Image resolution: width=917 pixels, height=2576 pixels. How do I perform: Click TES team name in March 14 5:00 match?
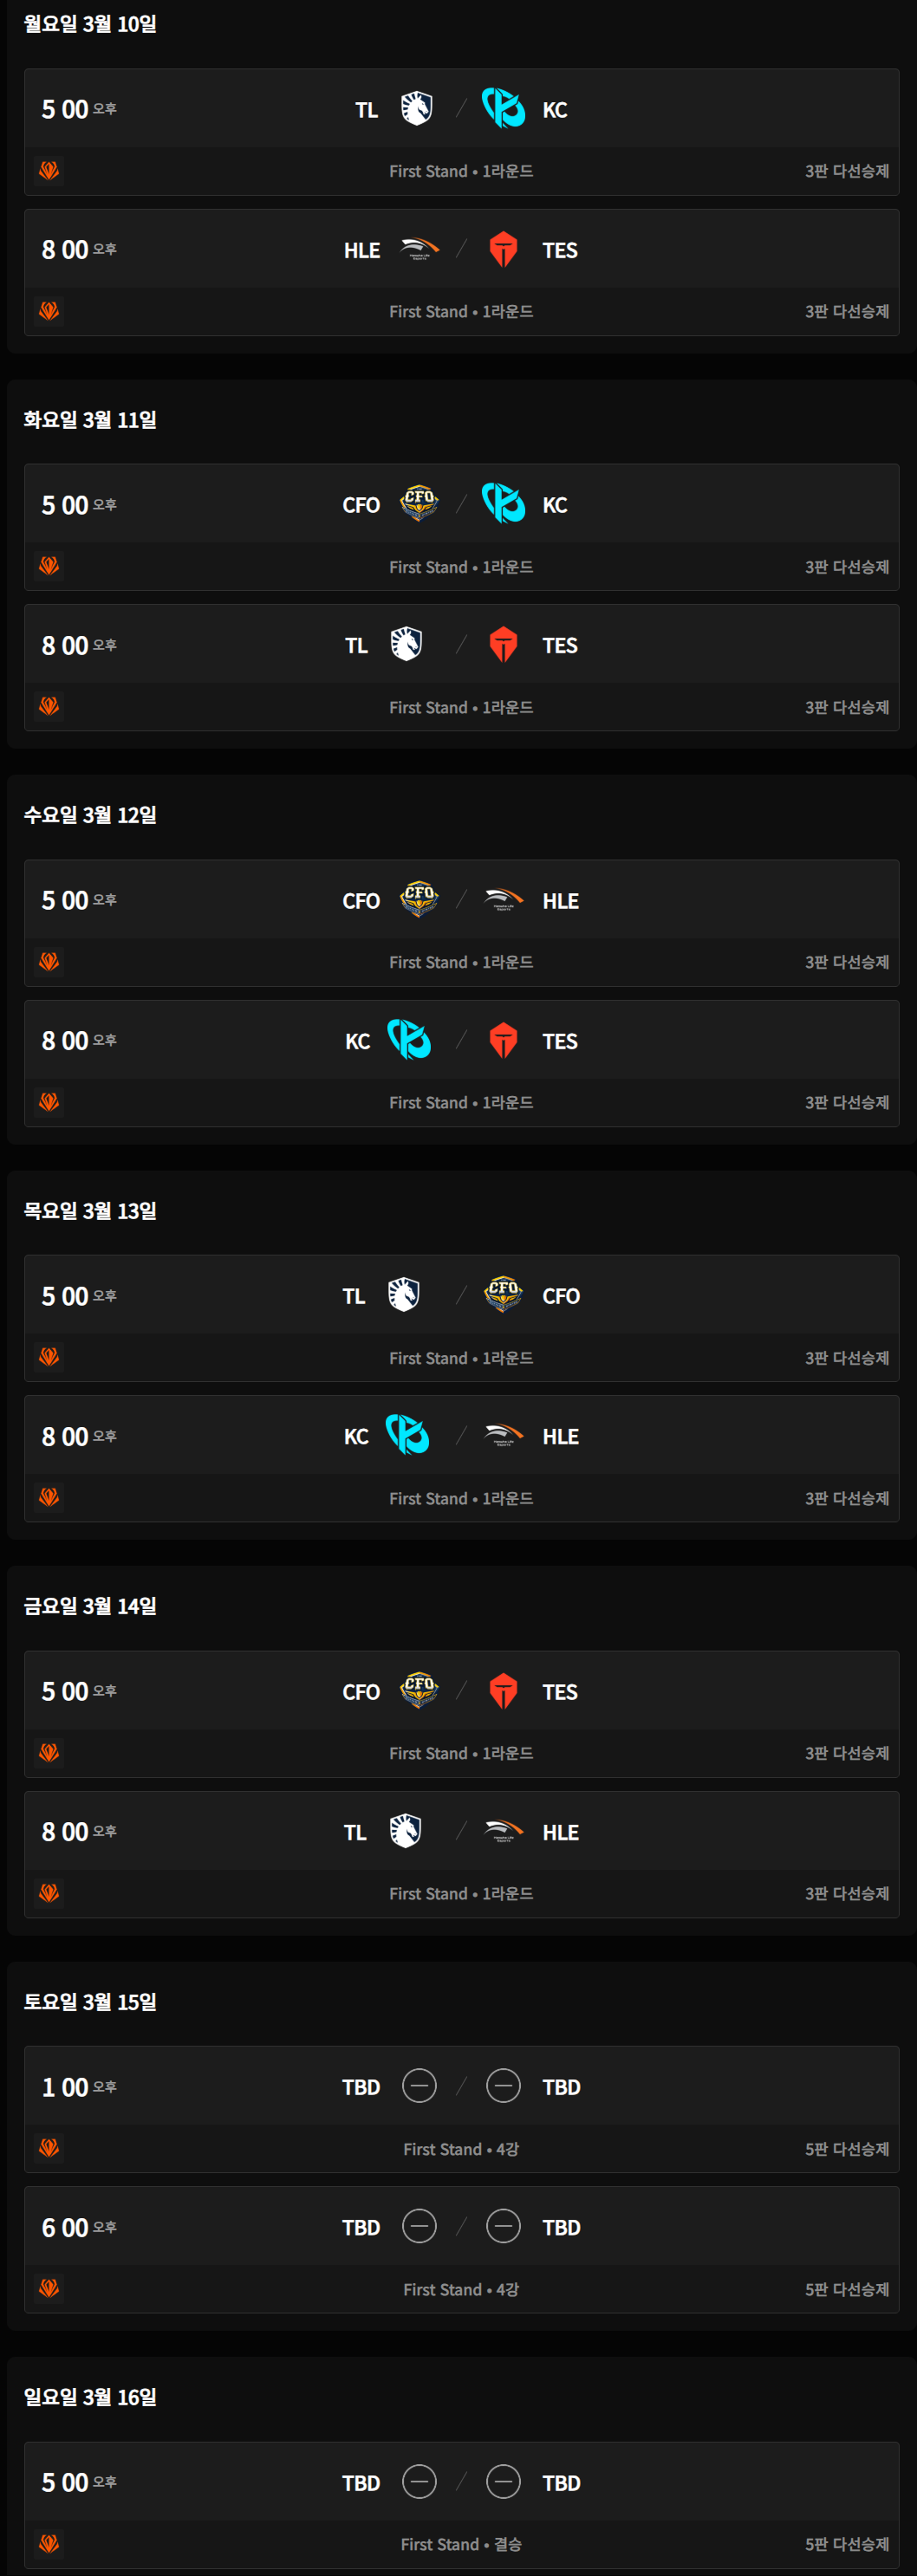coord(559,1692)
